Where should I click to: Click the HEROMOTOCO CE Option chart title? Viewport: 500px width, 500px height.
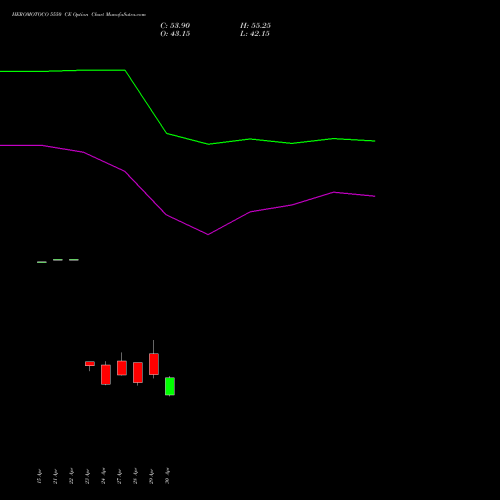pos(79,15)
